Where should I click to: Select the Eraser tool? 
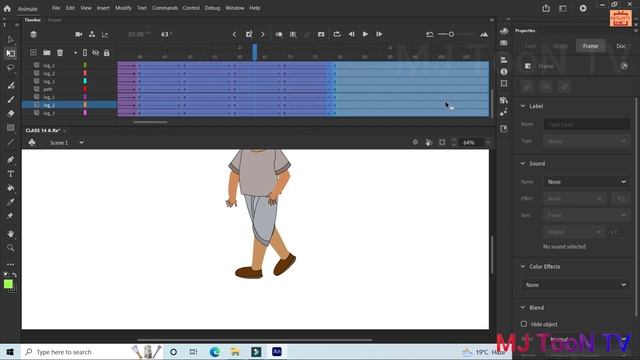tap(11, 113)
